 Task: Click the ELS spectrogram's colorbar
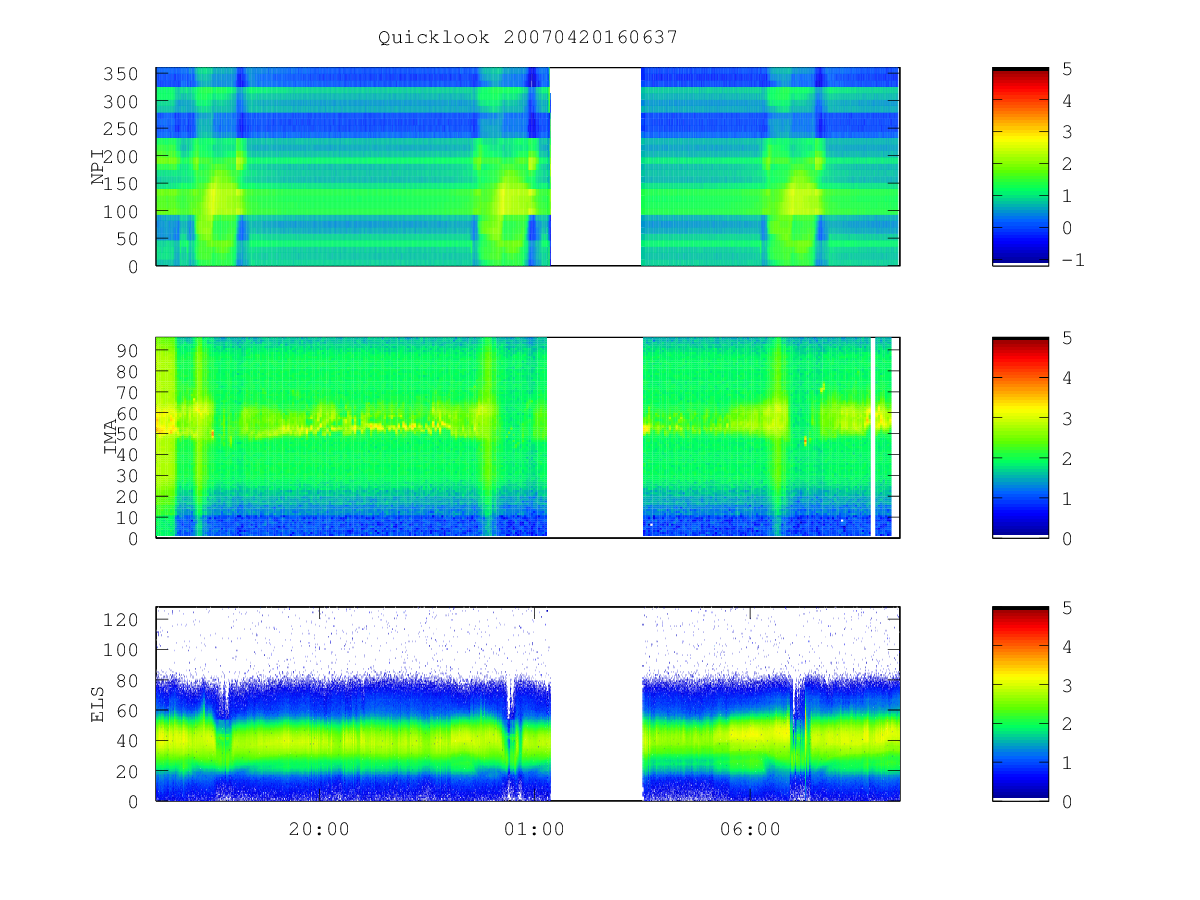(x=1020, y=704)
